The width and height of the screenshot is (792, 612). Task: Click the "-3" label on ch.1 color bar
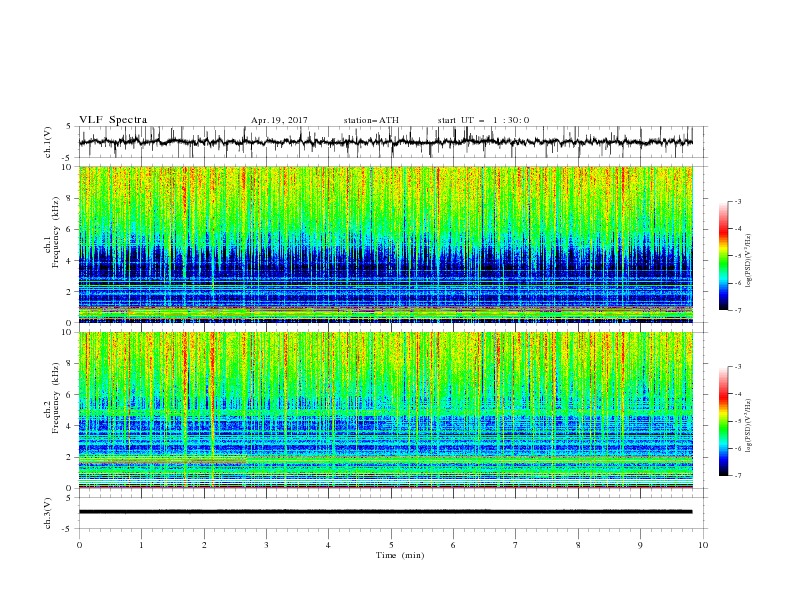(737, 202)
